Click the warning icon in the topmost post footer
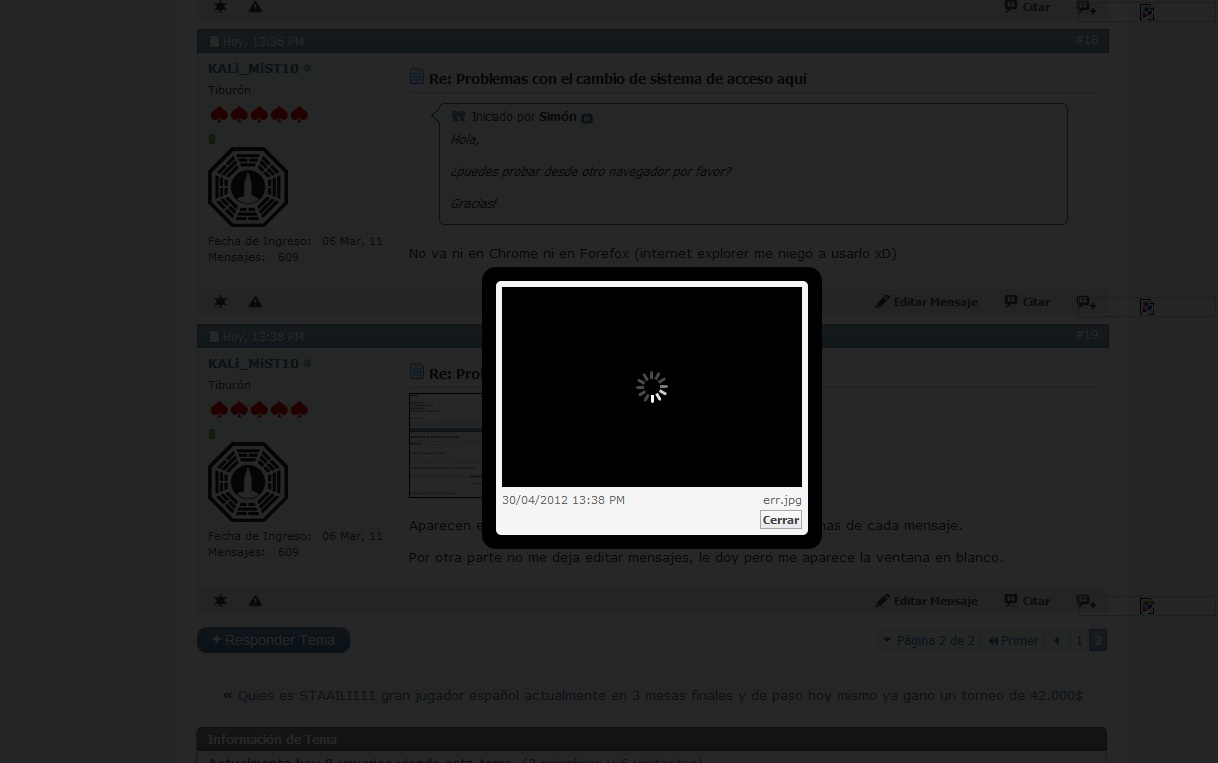 255,7
